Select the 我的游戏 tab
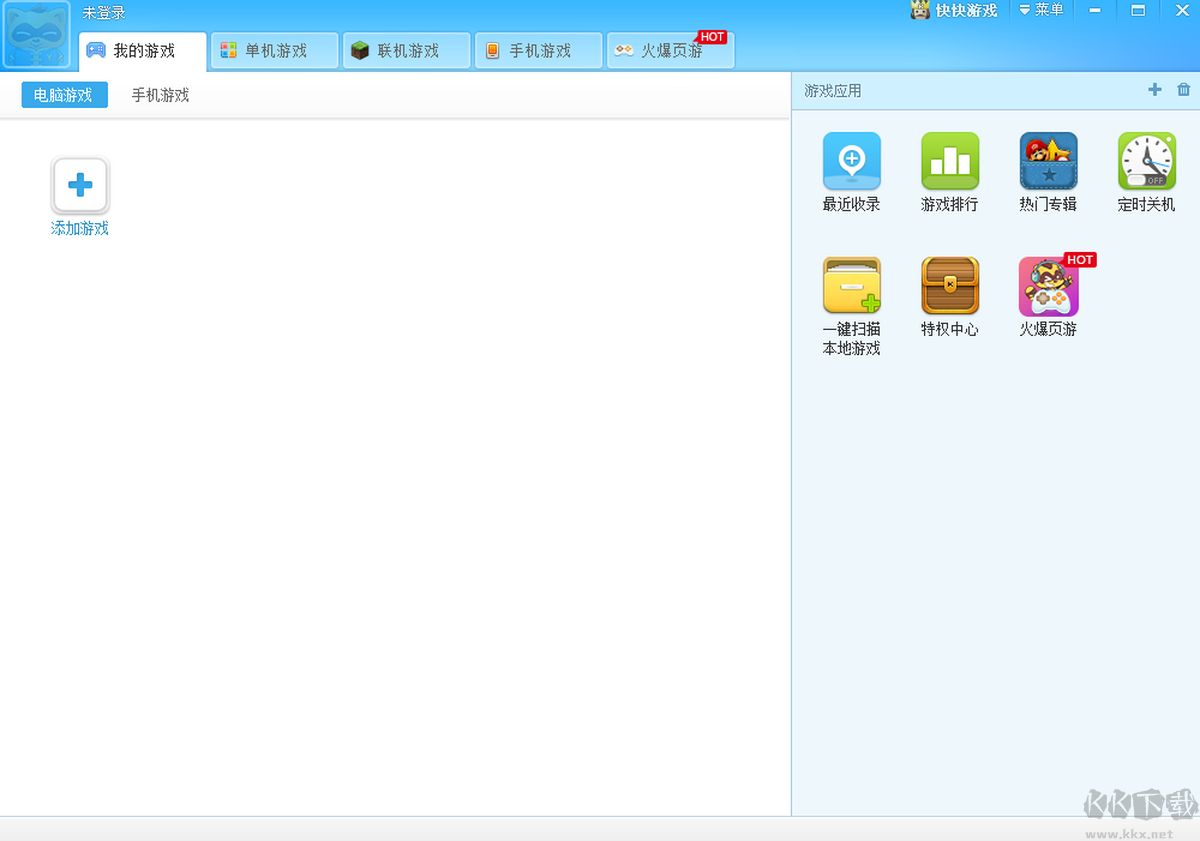 [x=143, y=51]
